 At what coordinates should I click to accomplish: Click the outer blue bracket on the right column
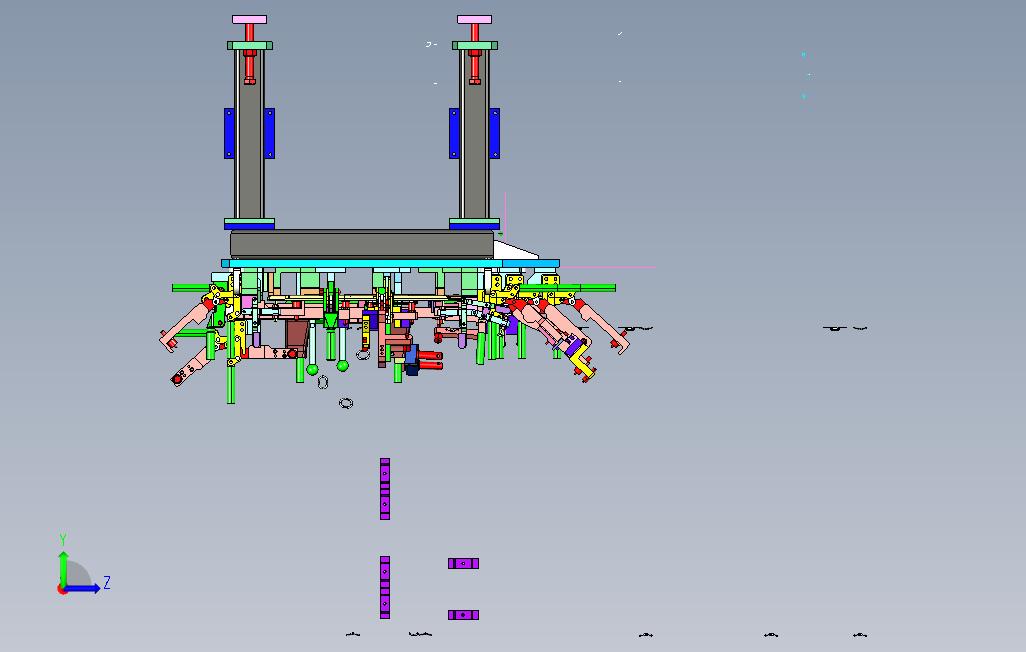[495, 134]
